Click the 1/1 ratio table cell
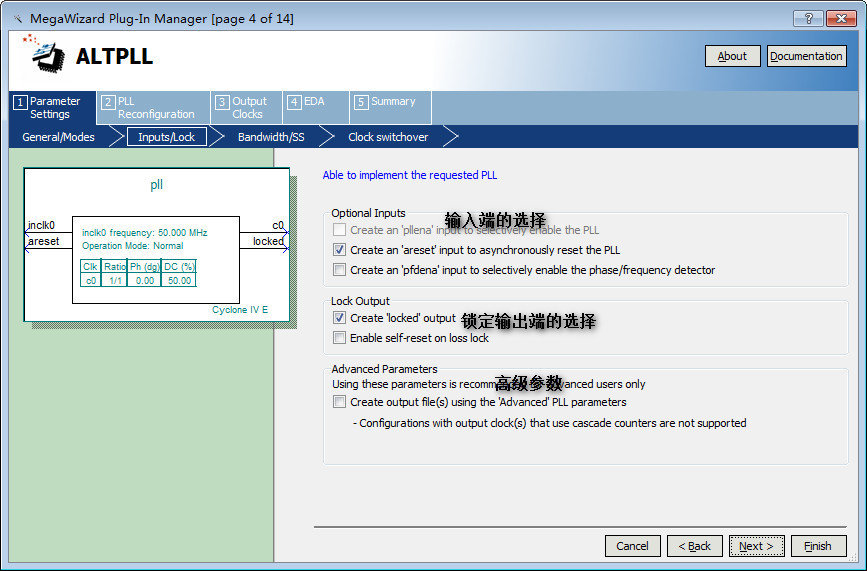 pos(115,280)
